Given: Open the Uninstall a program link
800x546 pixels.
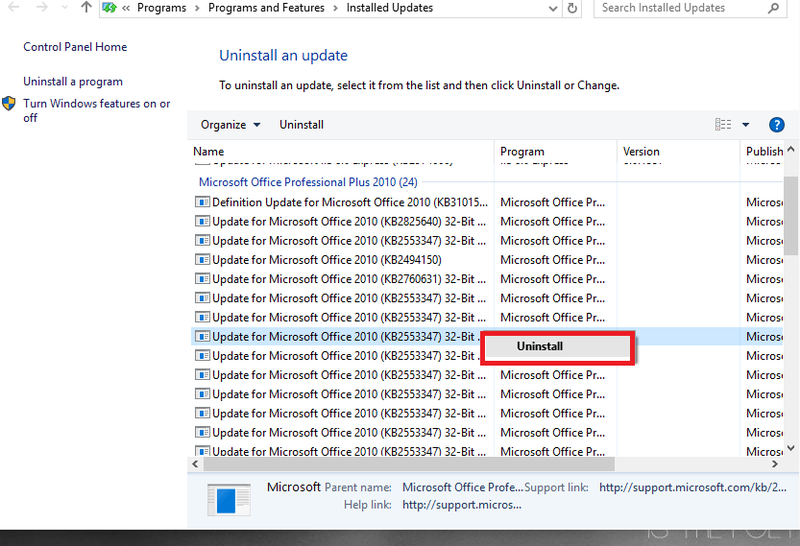Looking at the screenshot, I should pos(73,82).
